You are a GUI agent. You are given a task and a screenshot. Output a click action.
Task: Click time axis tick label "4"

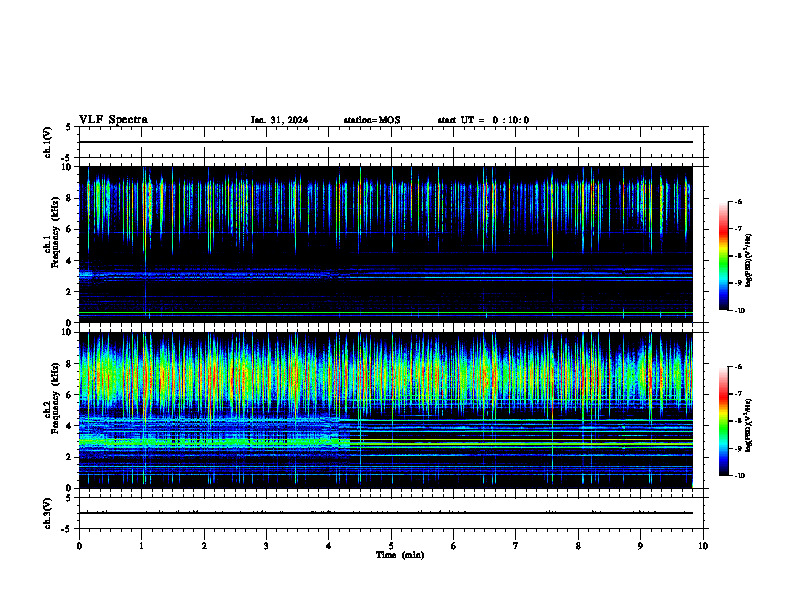pos(329,546)
